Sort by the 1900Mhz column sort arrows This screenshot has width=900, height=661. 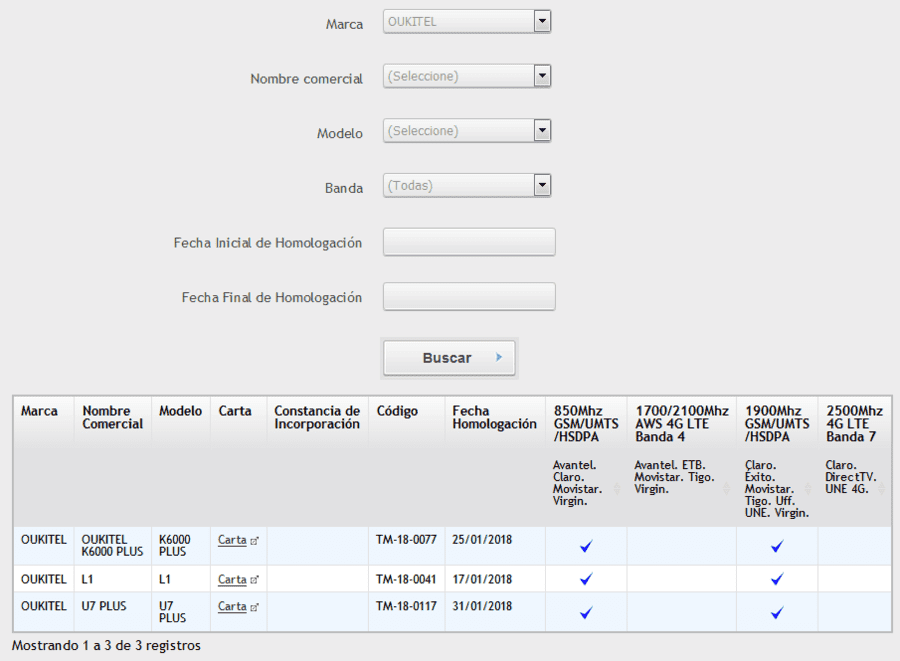pos(808,489)
